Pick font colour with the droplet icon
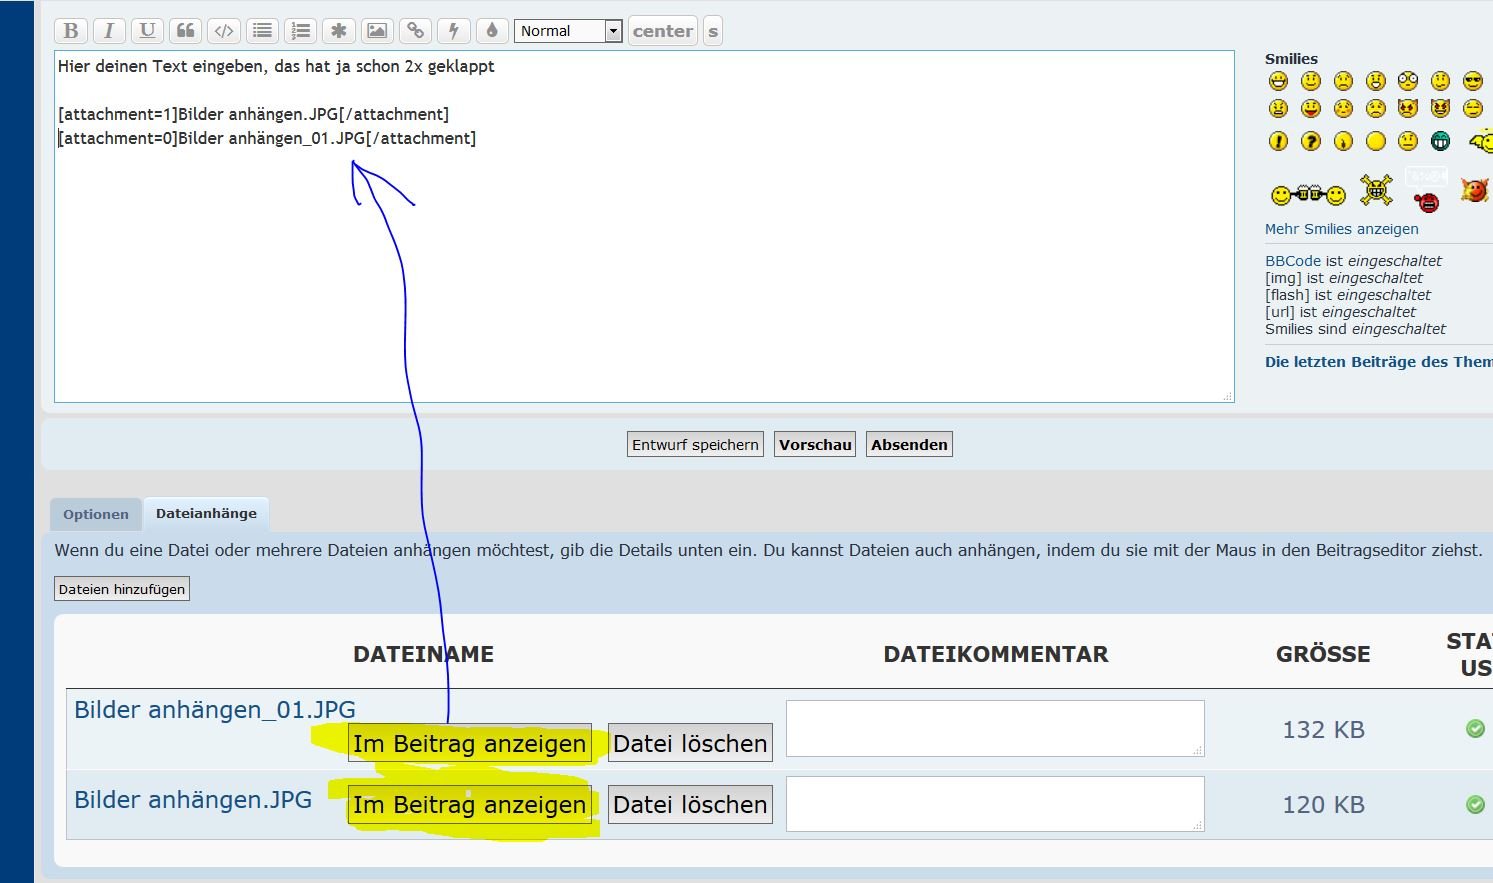The height and width of the screenshot is (883, 1493). (x=491, y=31)
